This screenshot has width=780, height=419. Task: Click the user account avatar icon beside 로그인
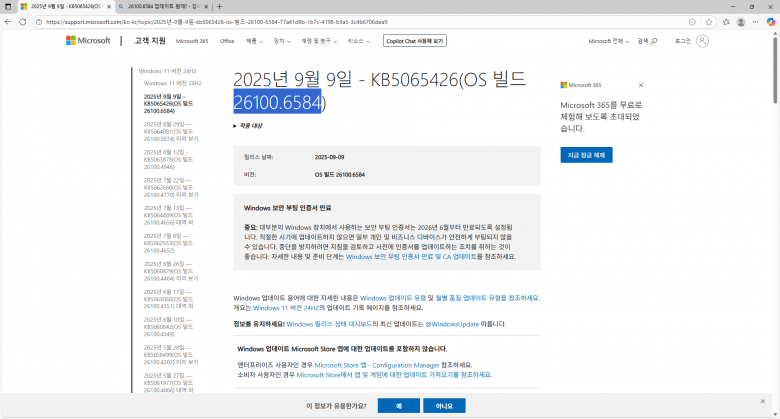click(x=703, y=41)
